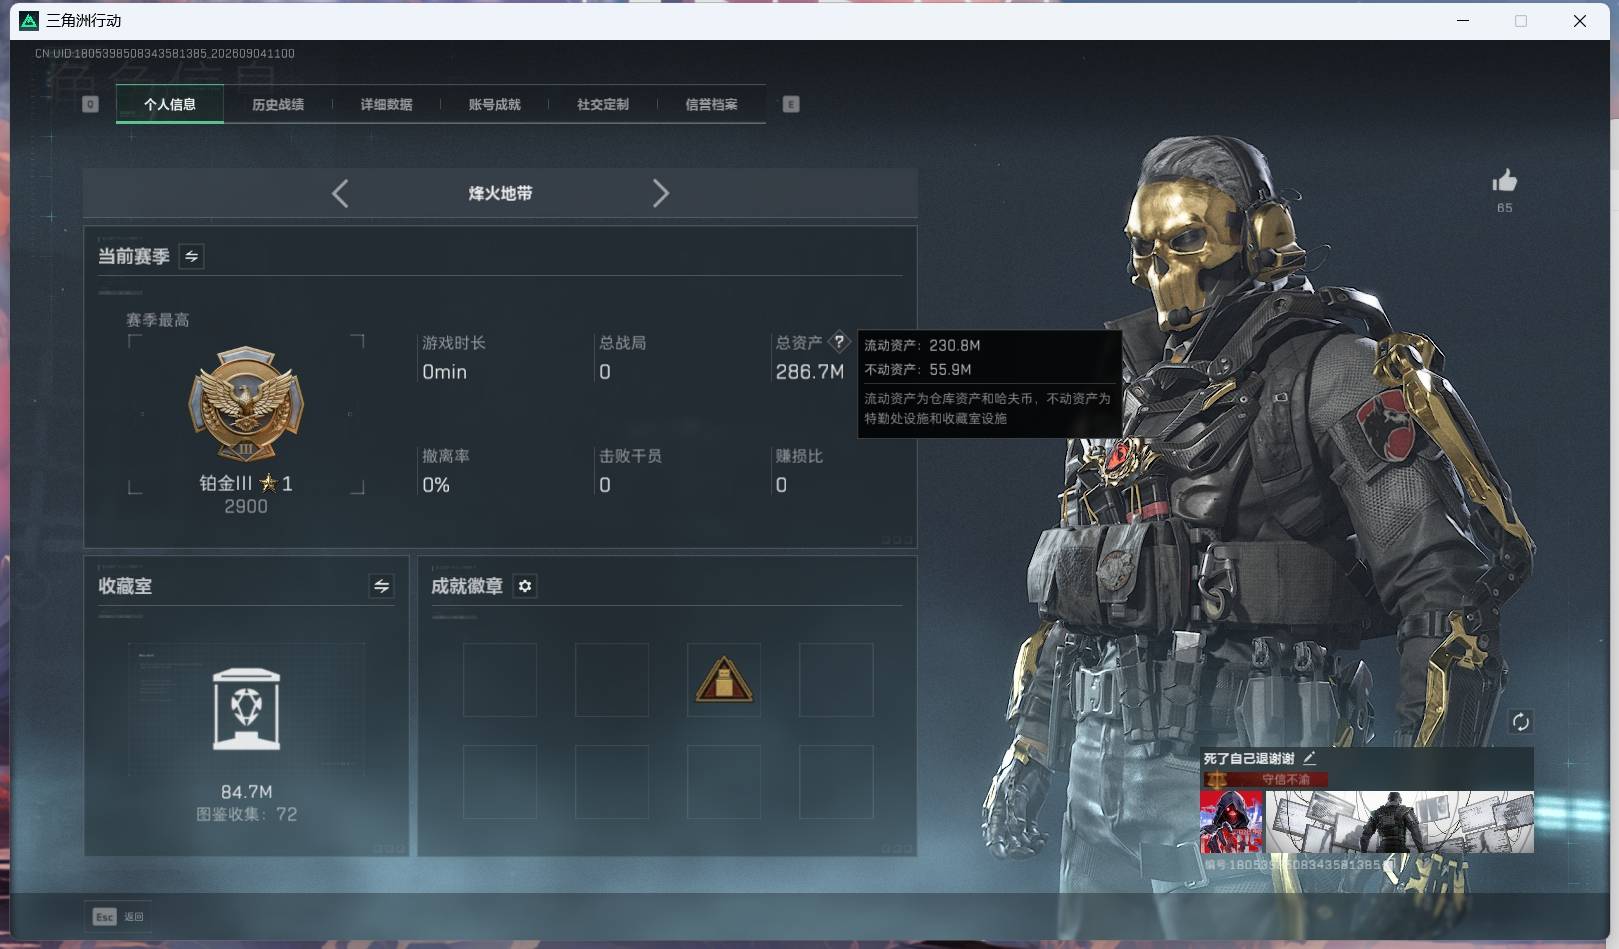The image size is (1619, 949).
Task: Open the 成就徽章 settings gear
Action: [x=525, y=586]
